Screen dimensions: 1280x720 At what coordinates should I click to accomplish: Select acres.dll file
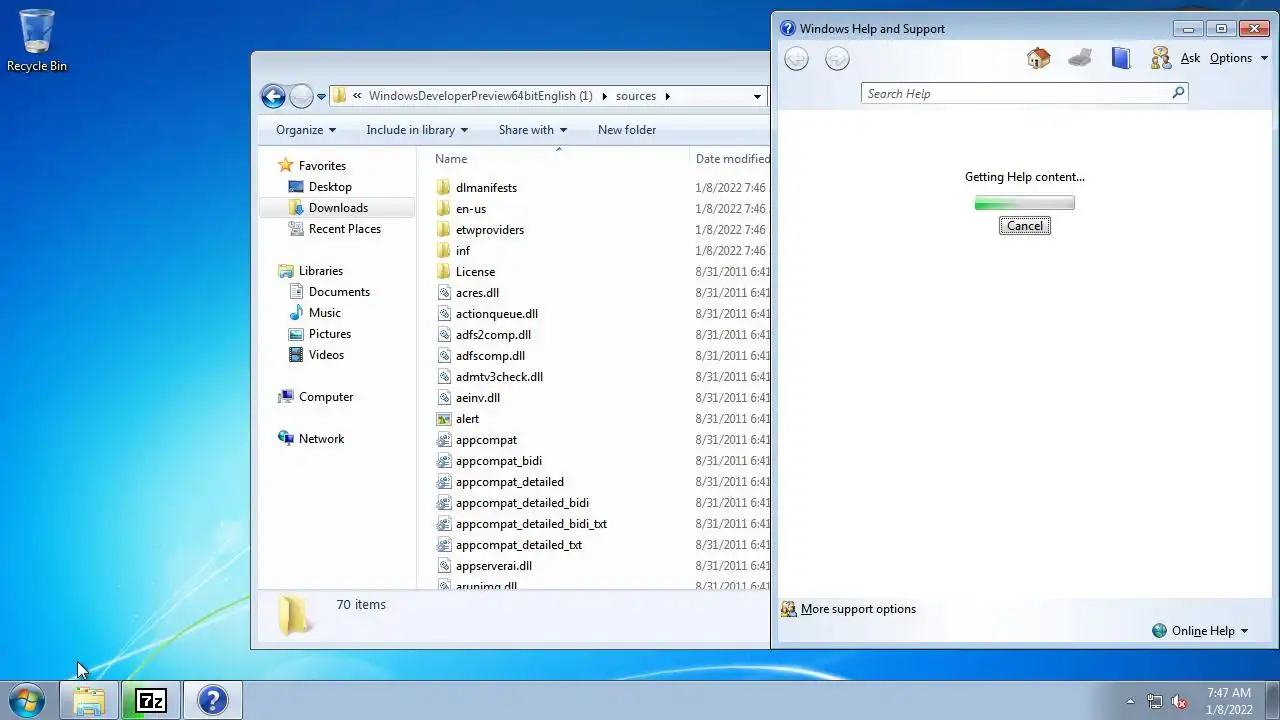click(x=477, y=292)
